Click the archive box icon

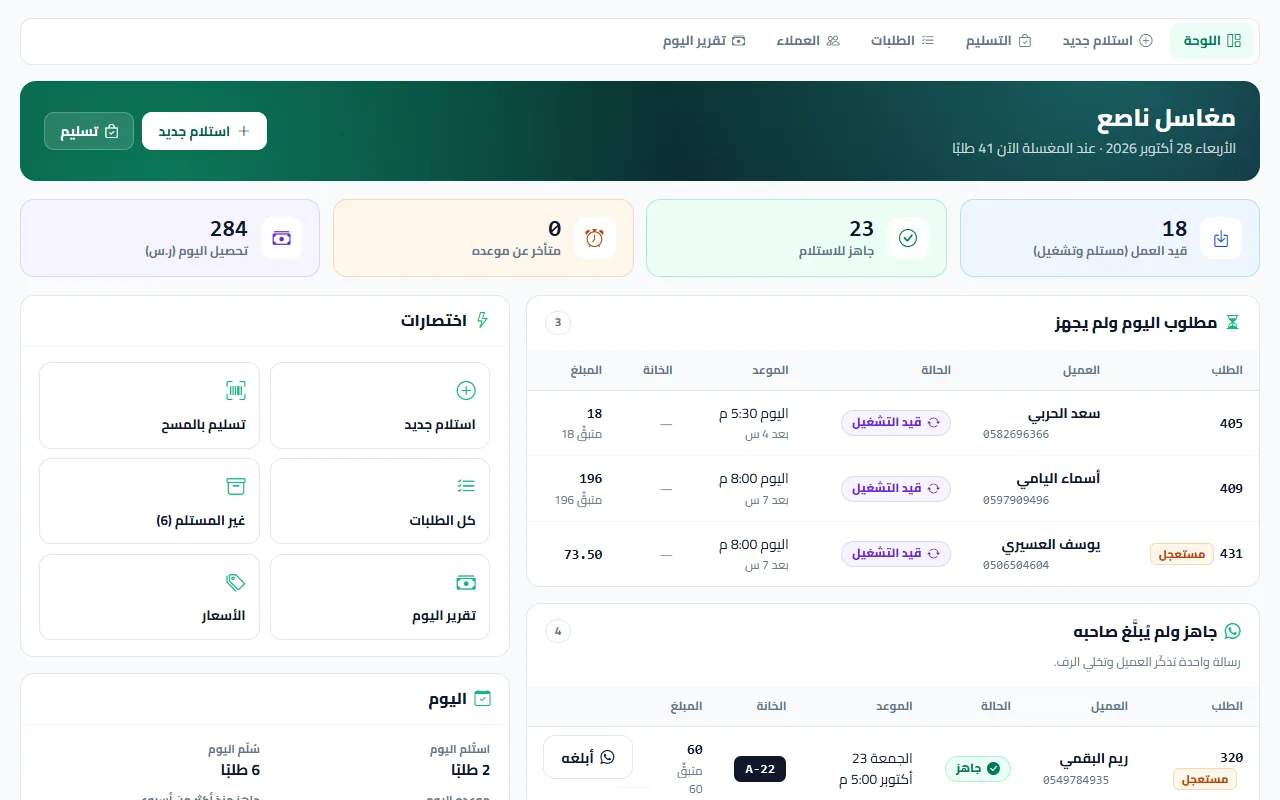(235, 486)
